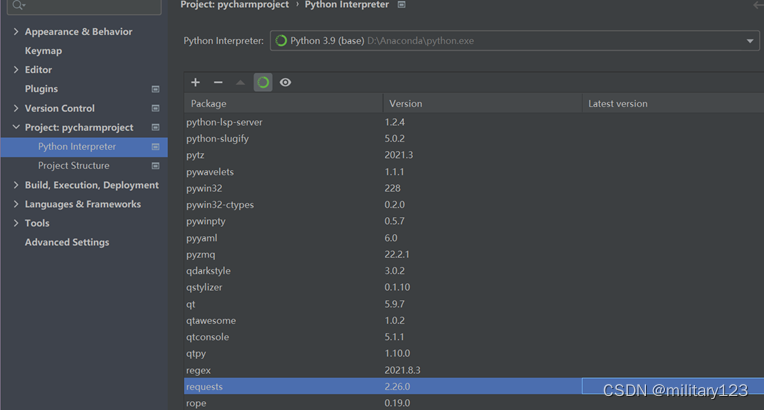Select the rope package row

coord(474,403)
